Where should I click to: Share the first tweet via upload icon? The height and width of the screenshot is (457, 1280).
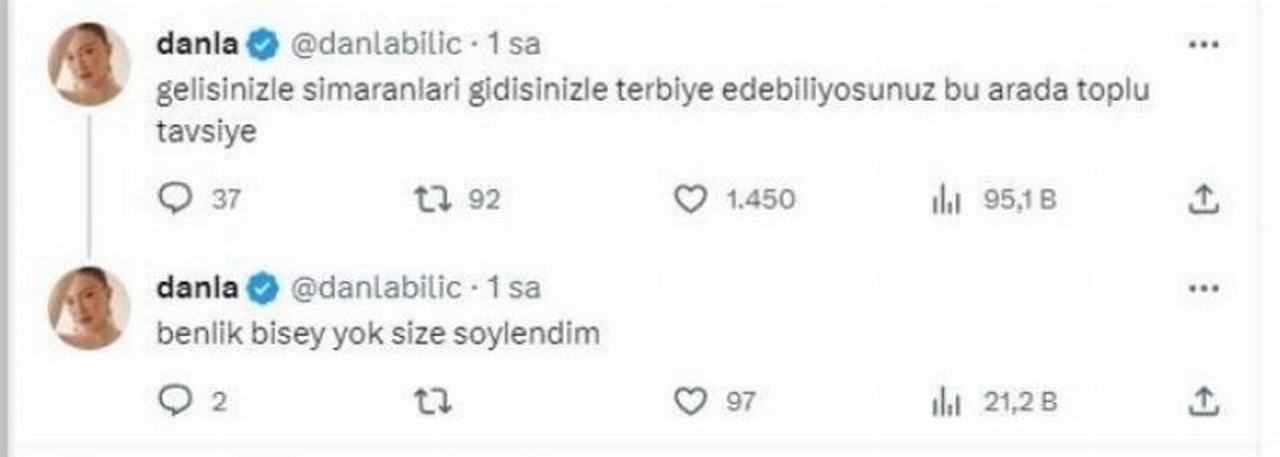click(1205, 200)
